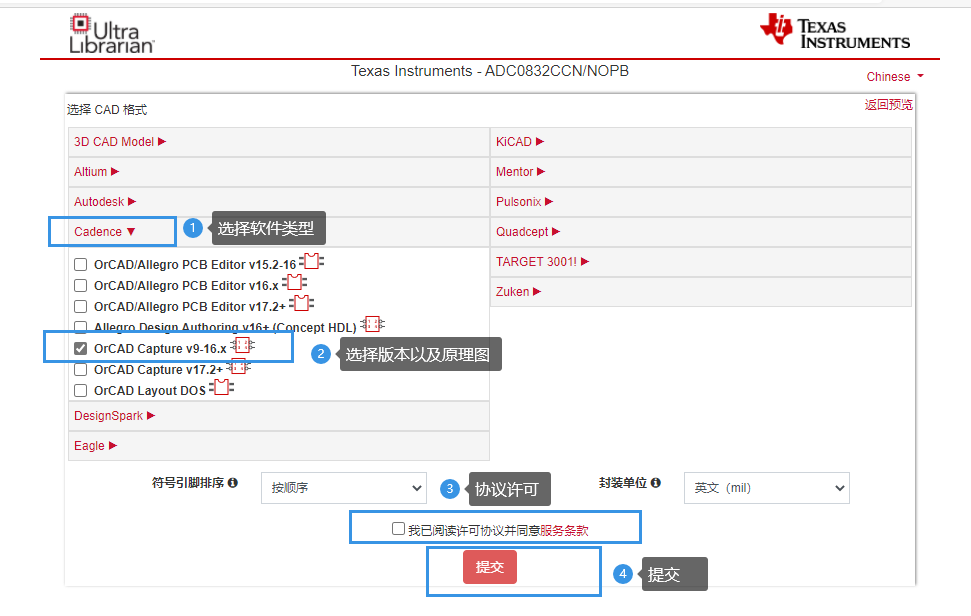Click the icon beside Allegro Design Authoring v16+

point(372,324)
